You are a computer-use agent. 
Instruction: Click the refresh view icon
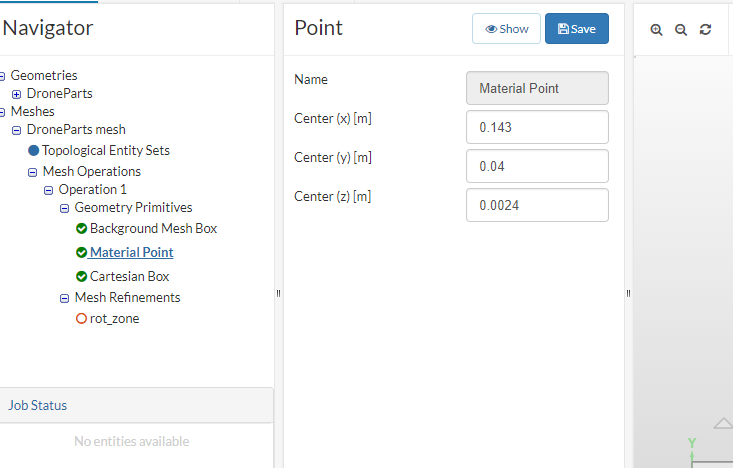click(x=705, y=30)
